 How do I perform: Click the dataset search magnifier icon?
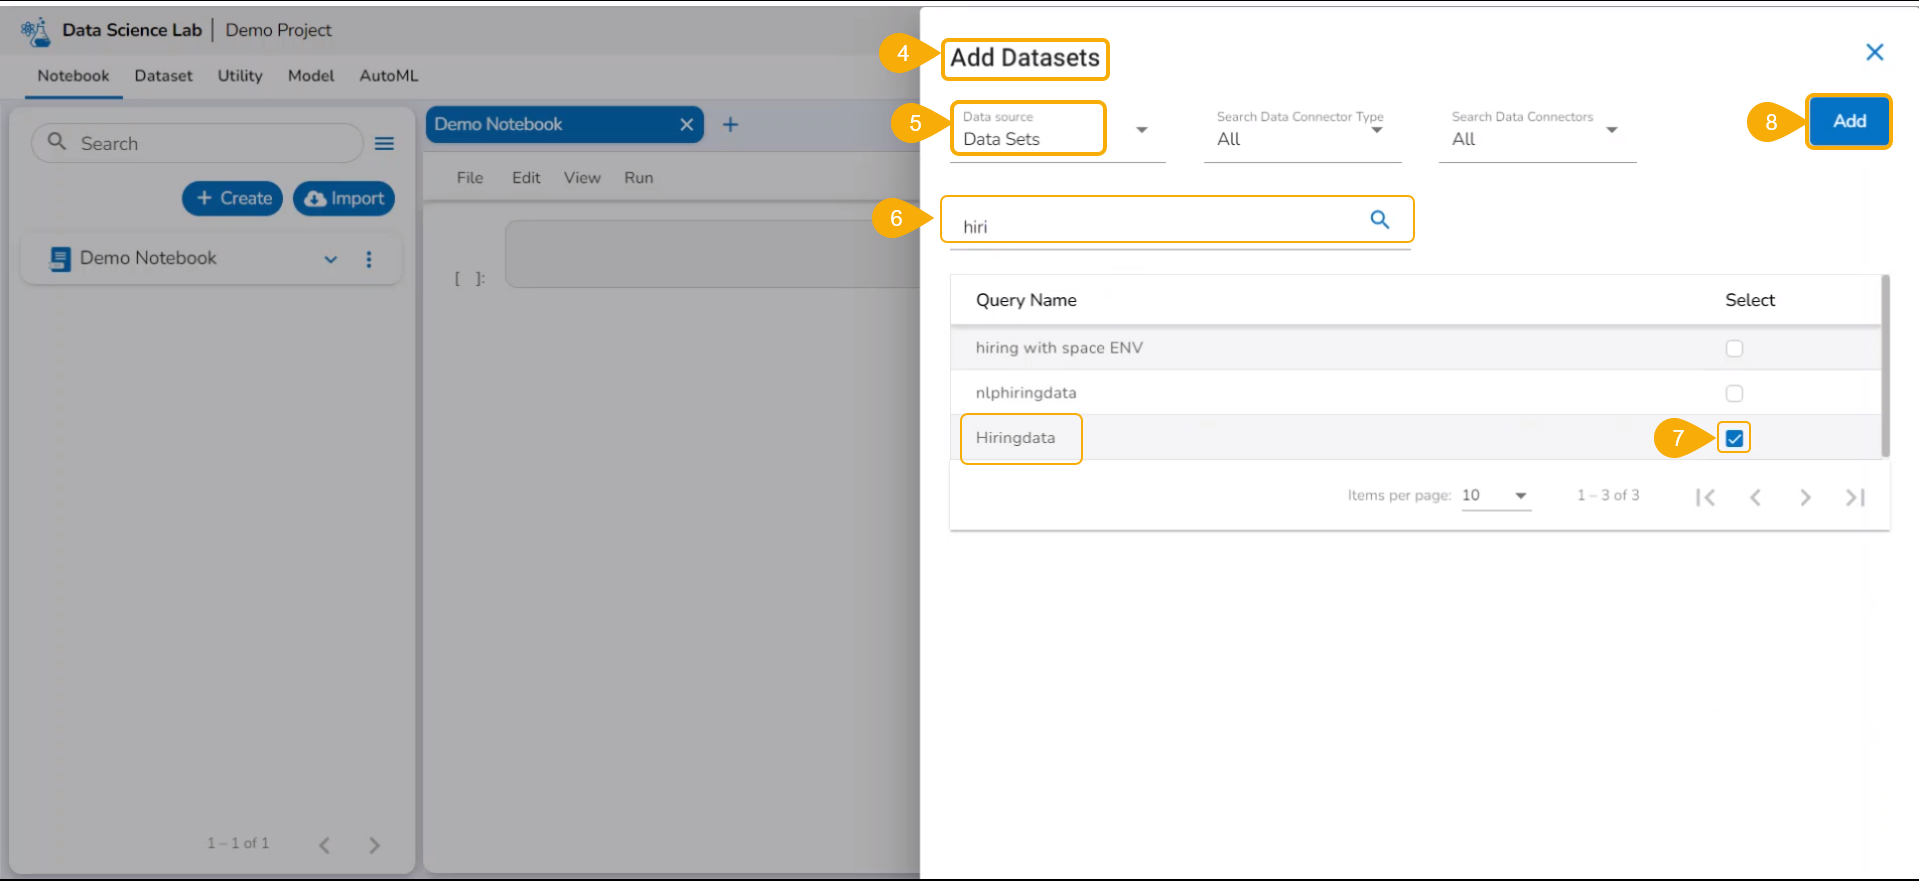coord(1380,220)
